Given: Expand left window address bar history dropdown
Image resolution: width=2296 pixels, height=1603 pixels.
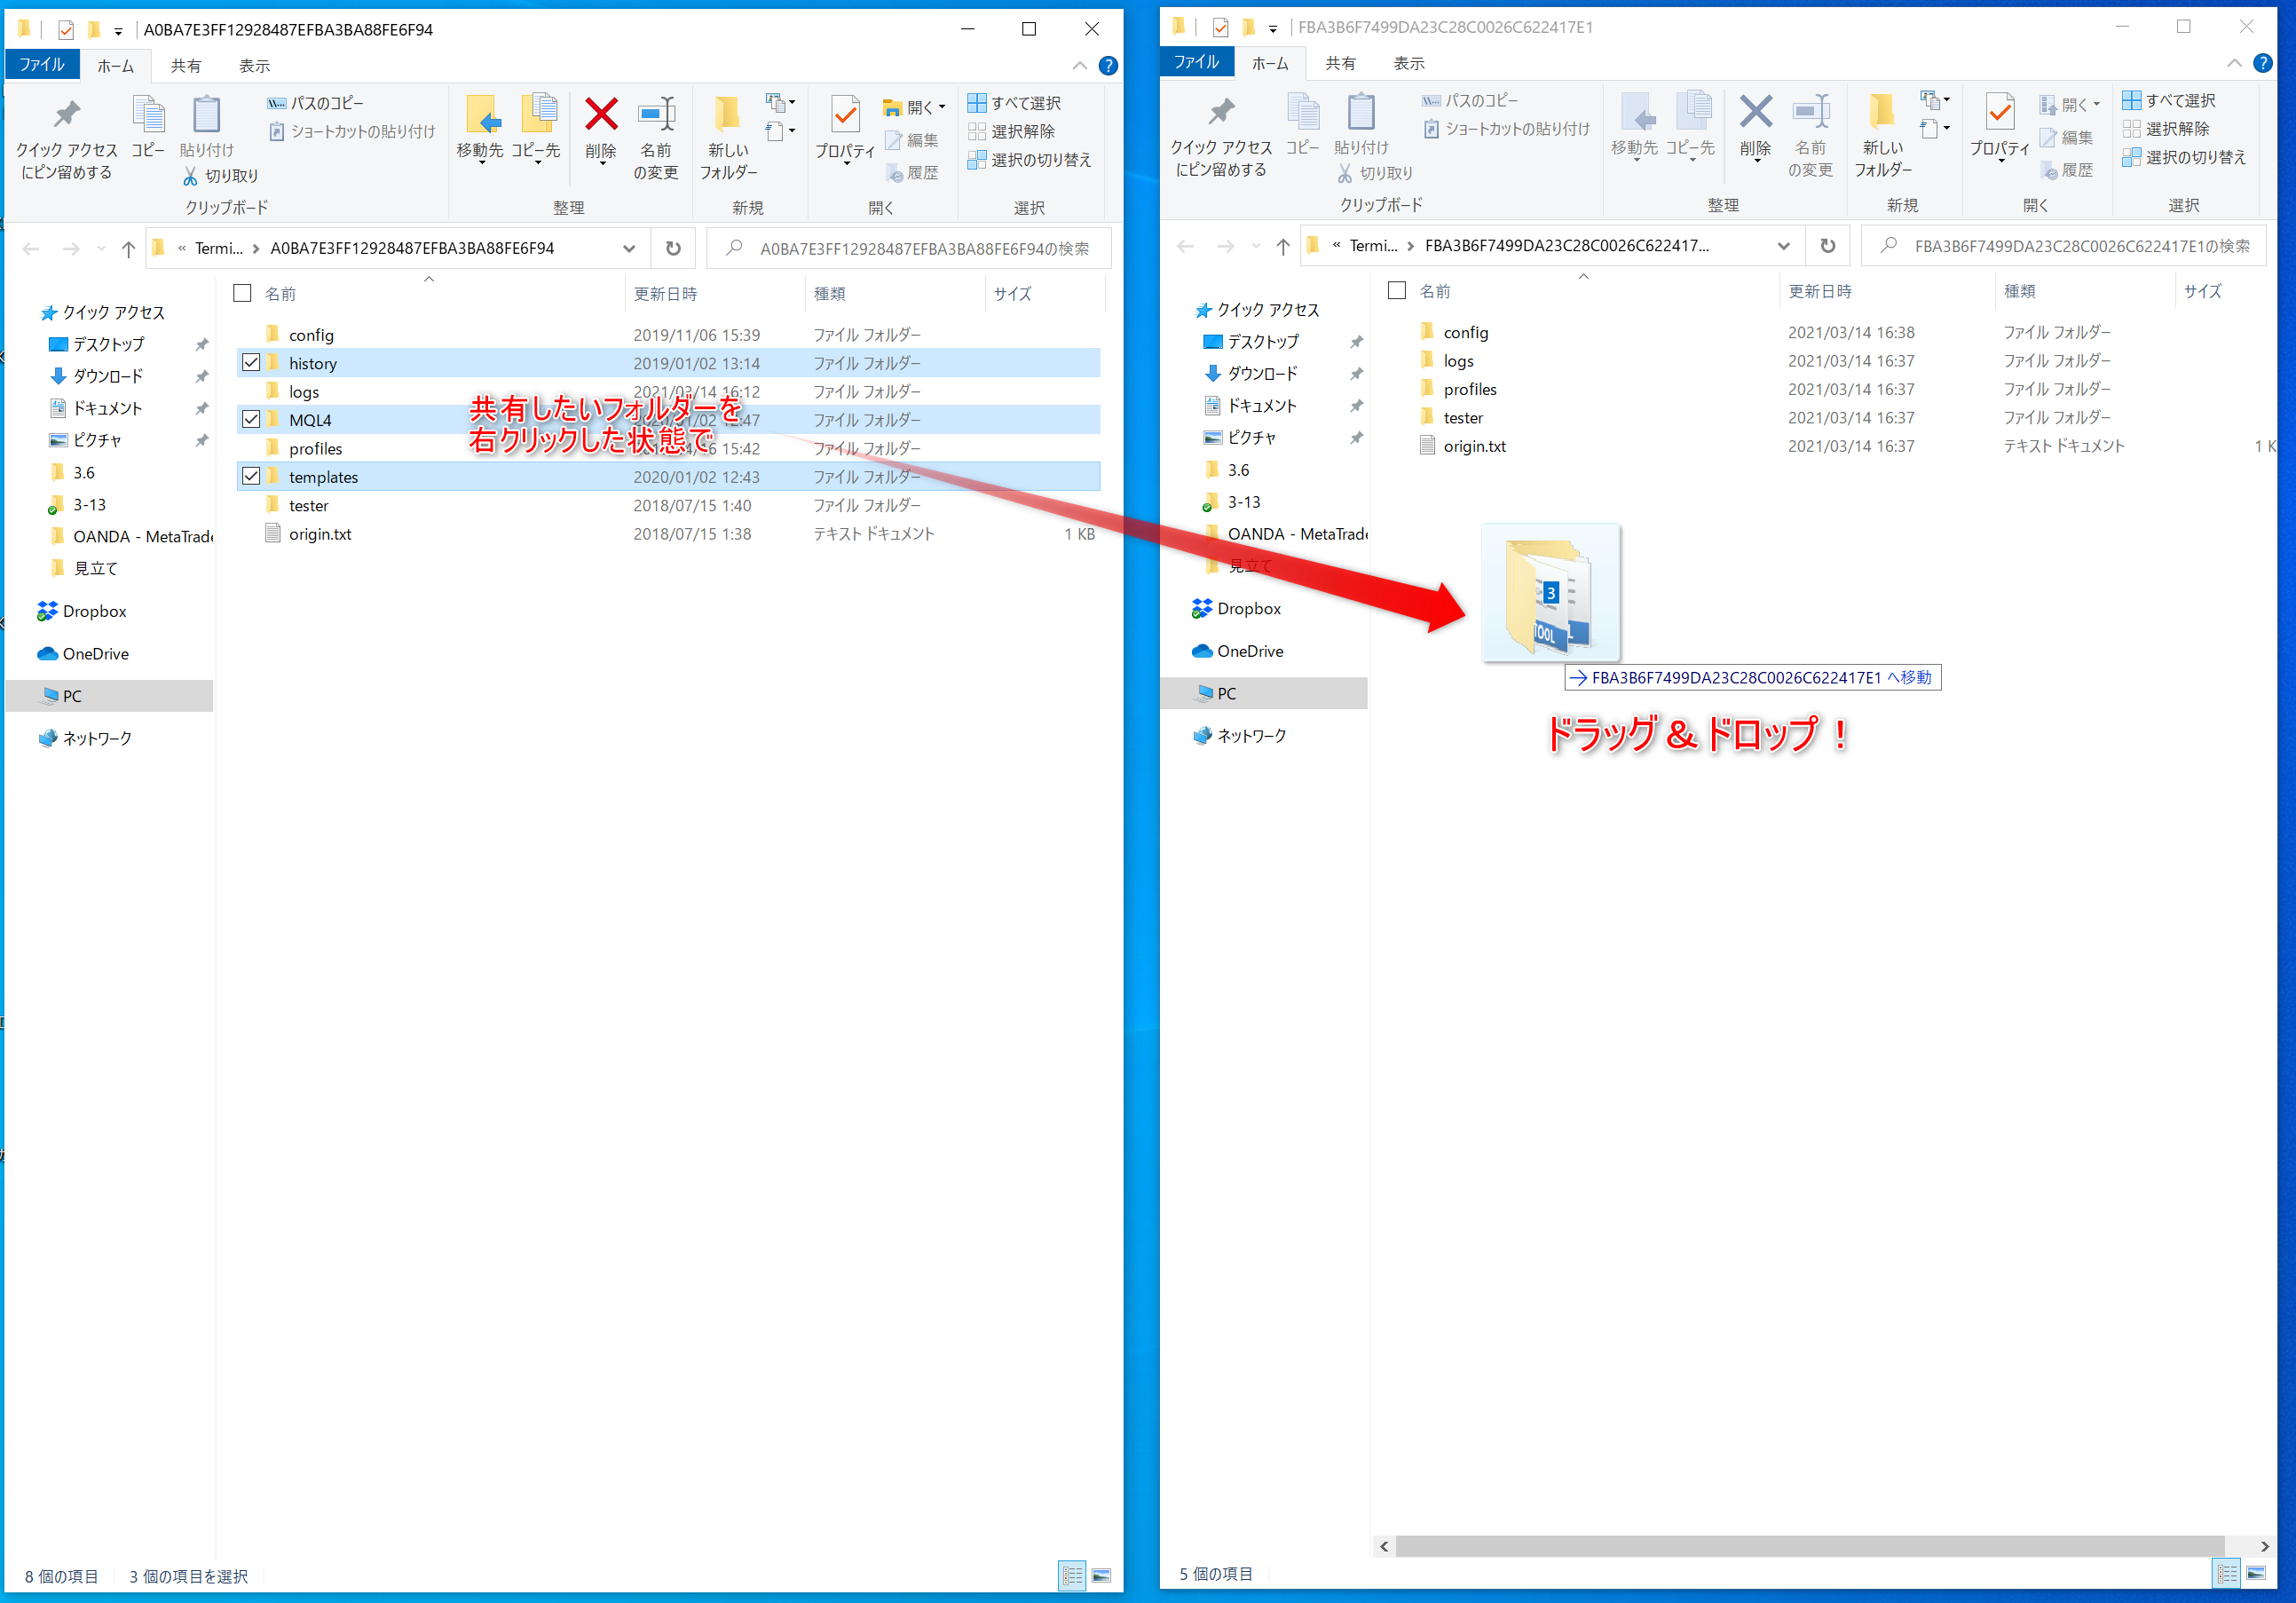Looking at the screenshot, I should [629, 248].
